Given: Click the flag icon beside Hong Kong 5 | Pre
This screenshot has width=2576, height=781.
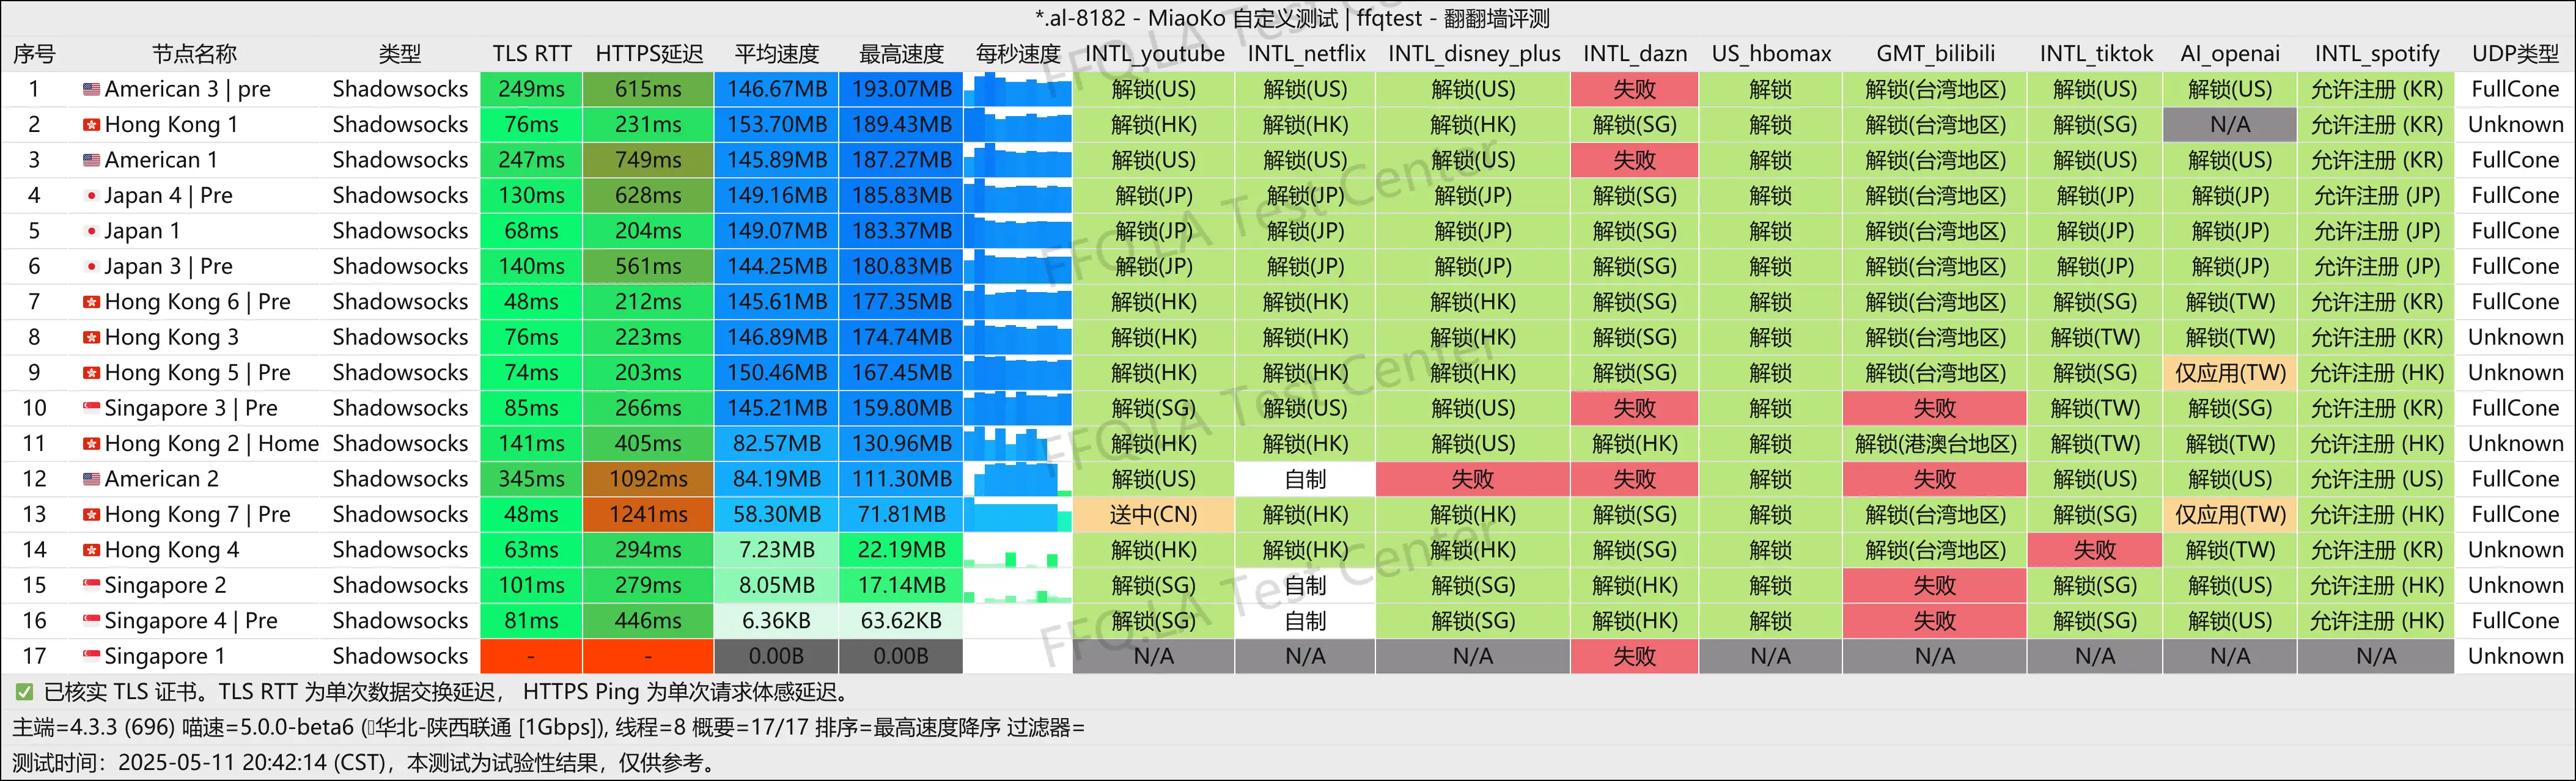Looking at the screenshot, I should pos(91,373).
